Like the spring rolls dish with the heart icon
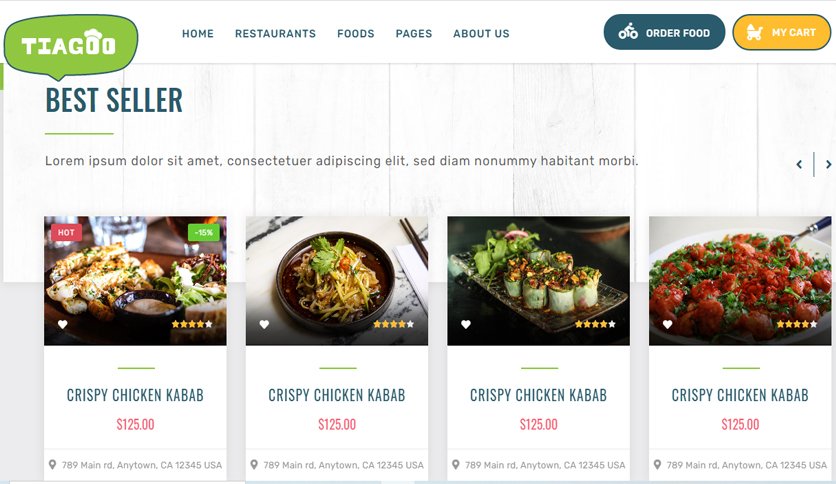 click(x=465, y=324)
